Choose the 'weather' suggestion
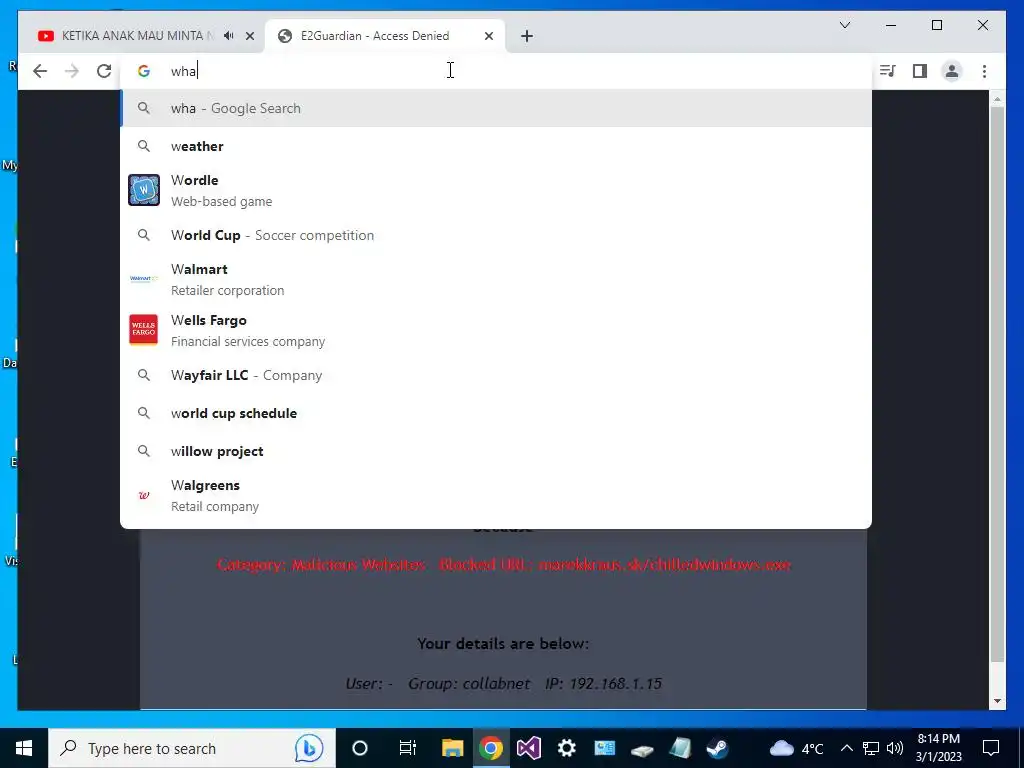This screenshot has width=1024, height=768. [496, 146]
